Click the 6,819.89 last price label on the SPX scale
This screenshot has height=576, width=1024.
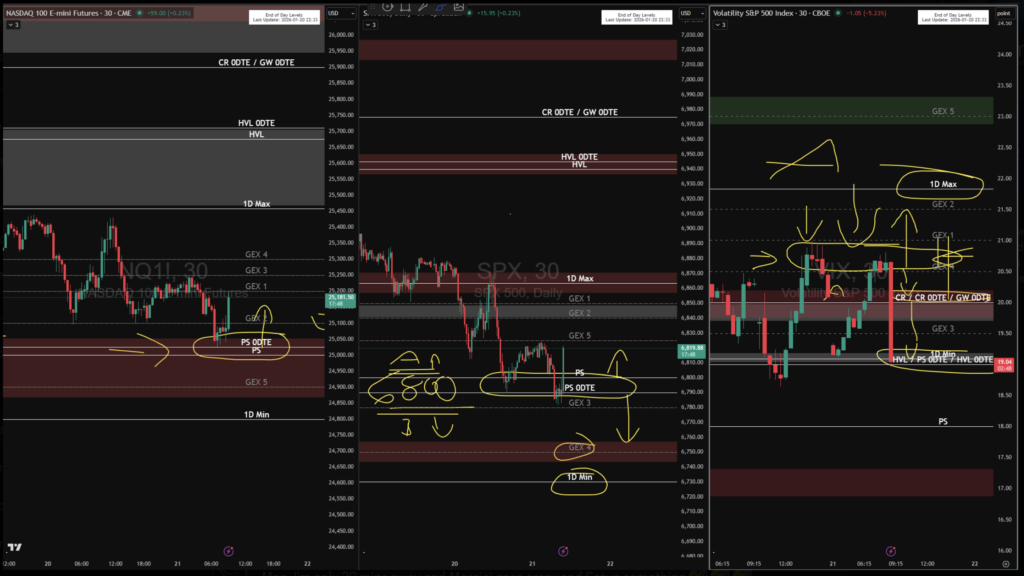(690, 350)
